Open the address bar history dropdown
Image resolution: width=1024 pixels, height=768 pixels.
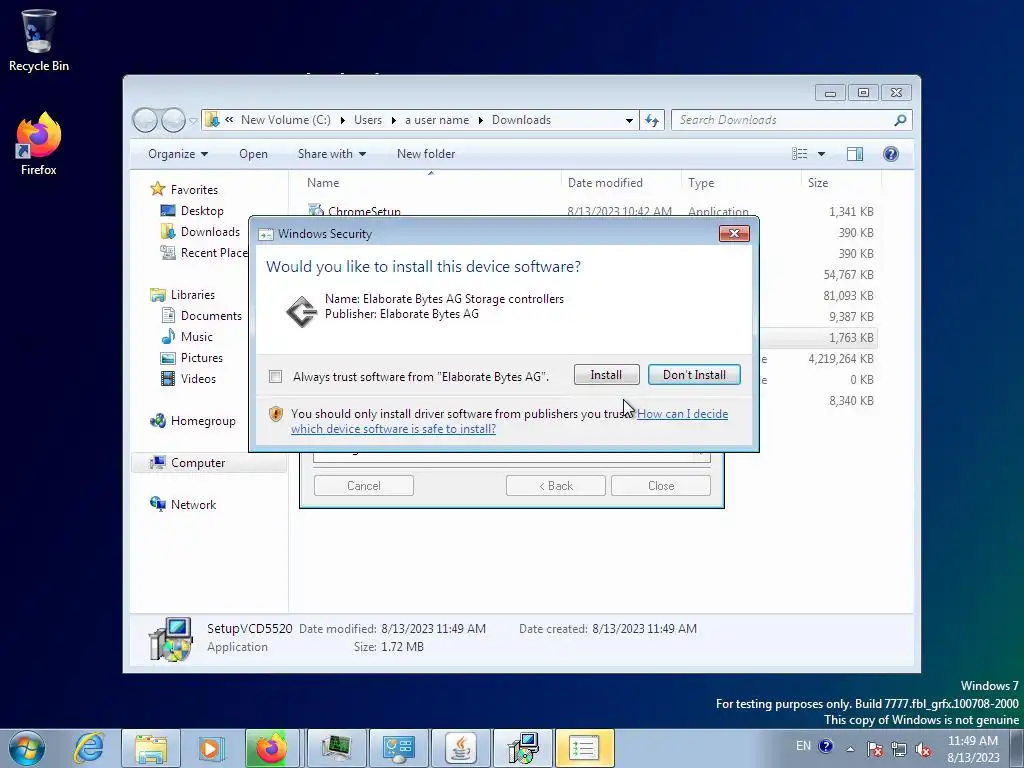[629, 120]
